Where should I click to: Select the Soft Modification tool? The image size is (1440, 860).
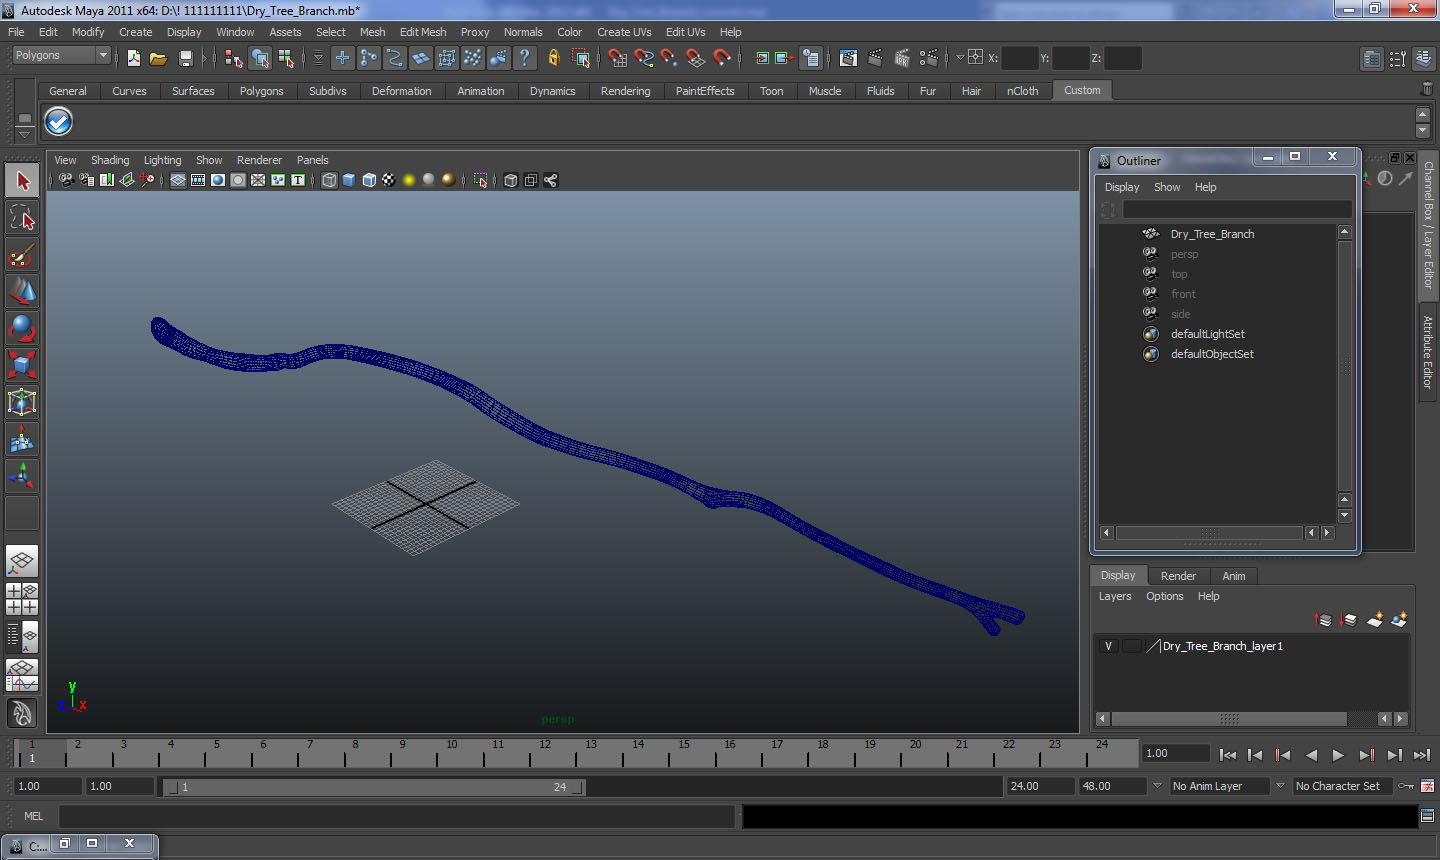point(22,439)
